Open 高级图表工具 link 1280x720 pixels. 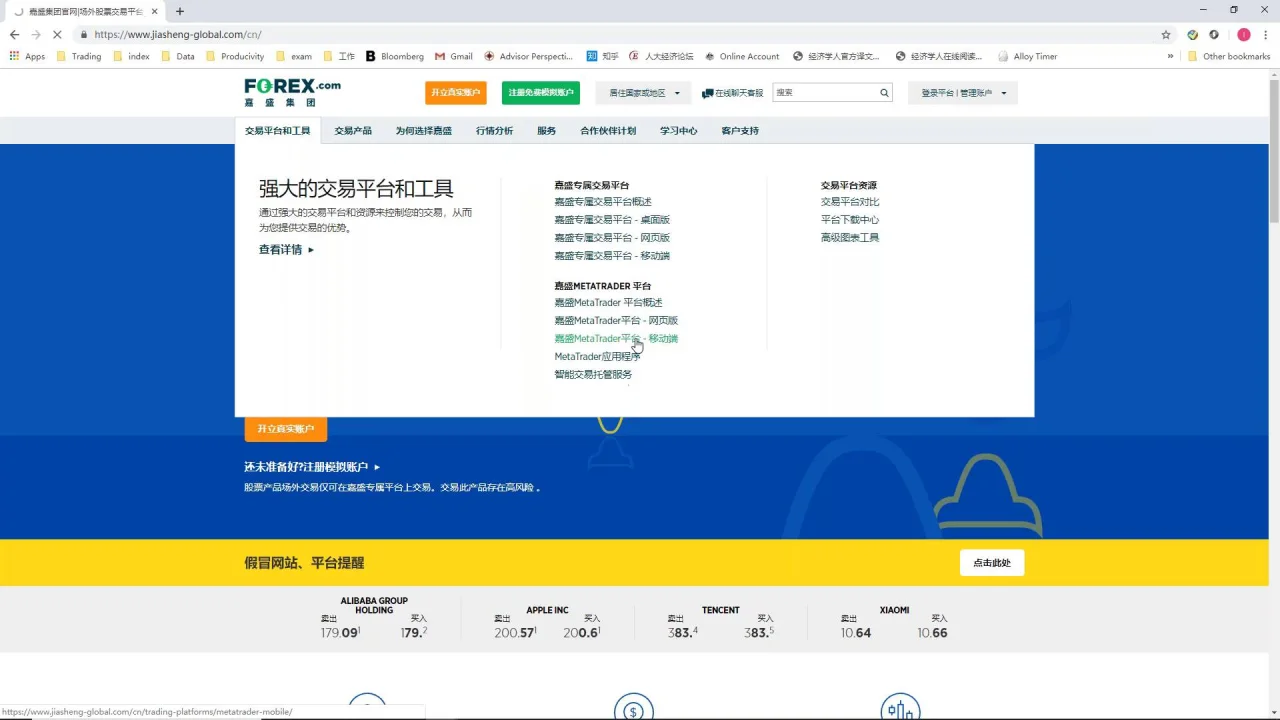point(850,238)
